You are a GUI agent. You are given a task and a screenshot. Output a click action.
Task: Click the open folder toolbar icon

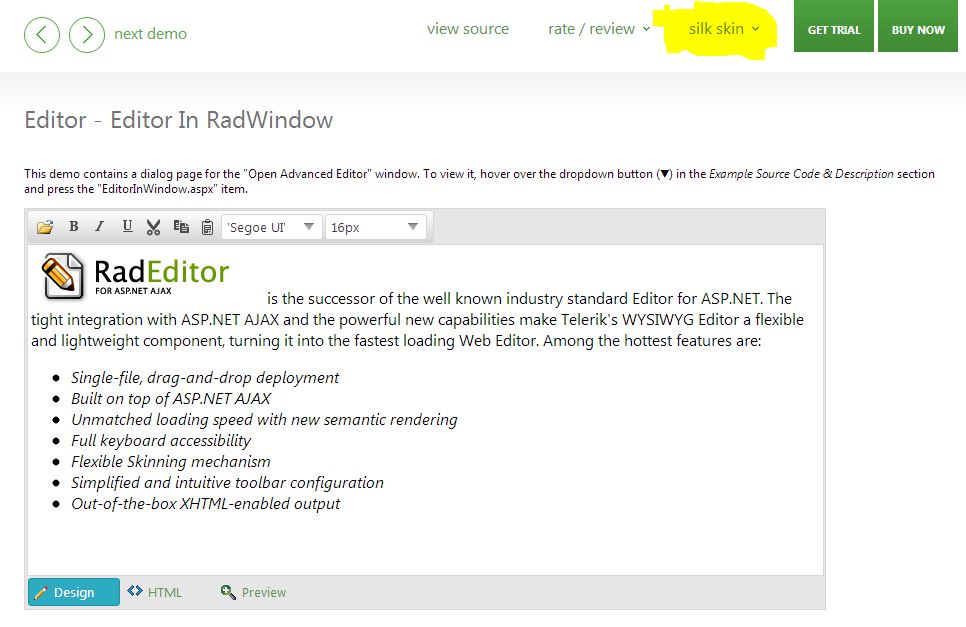45,227
